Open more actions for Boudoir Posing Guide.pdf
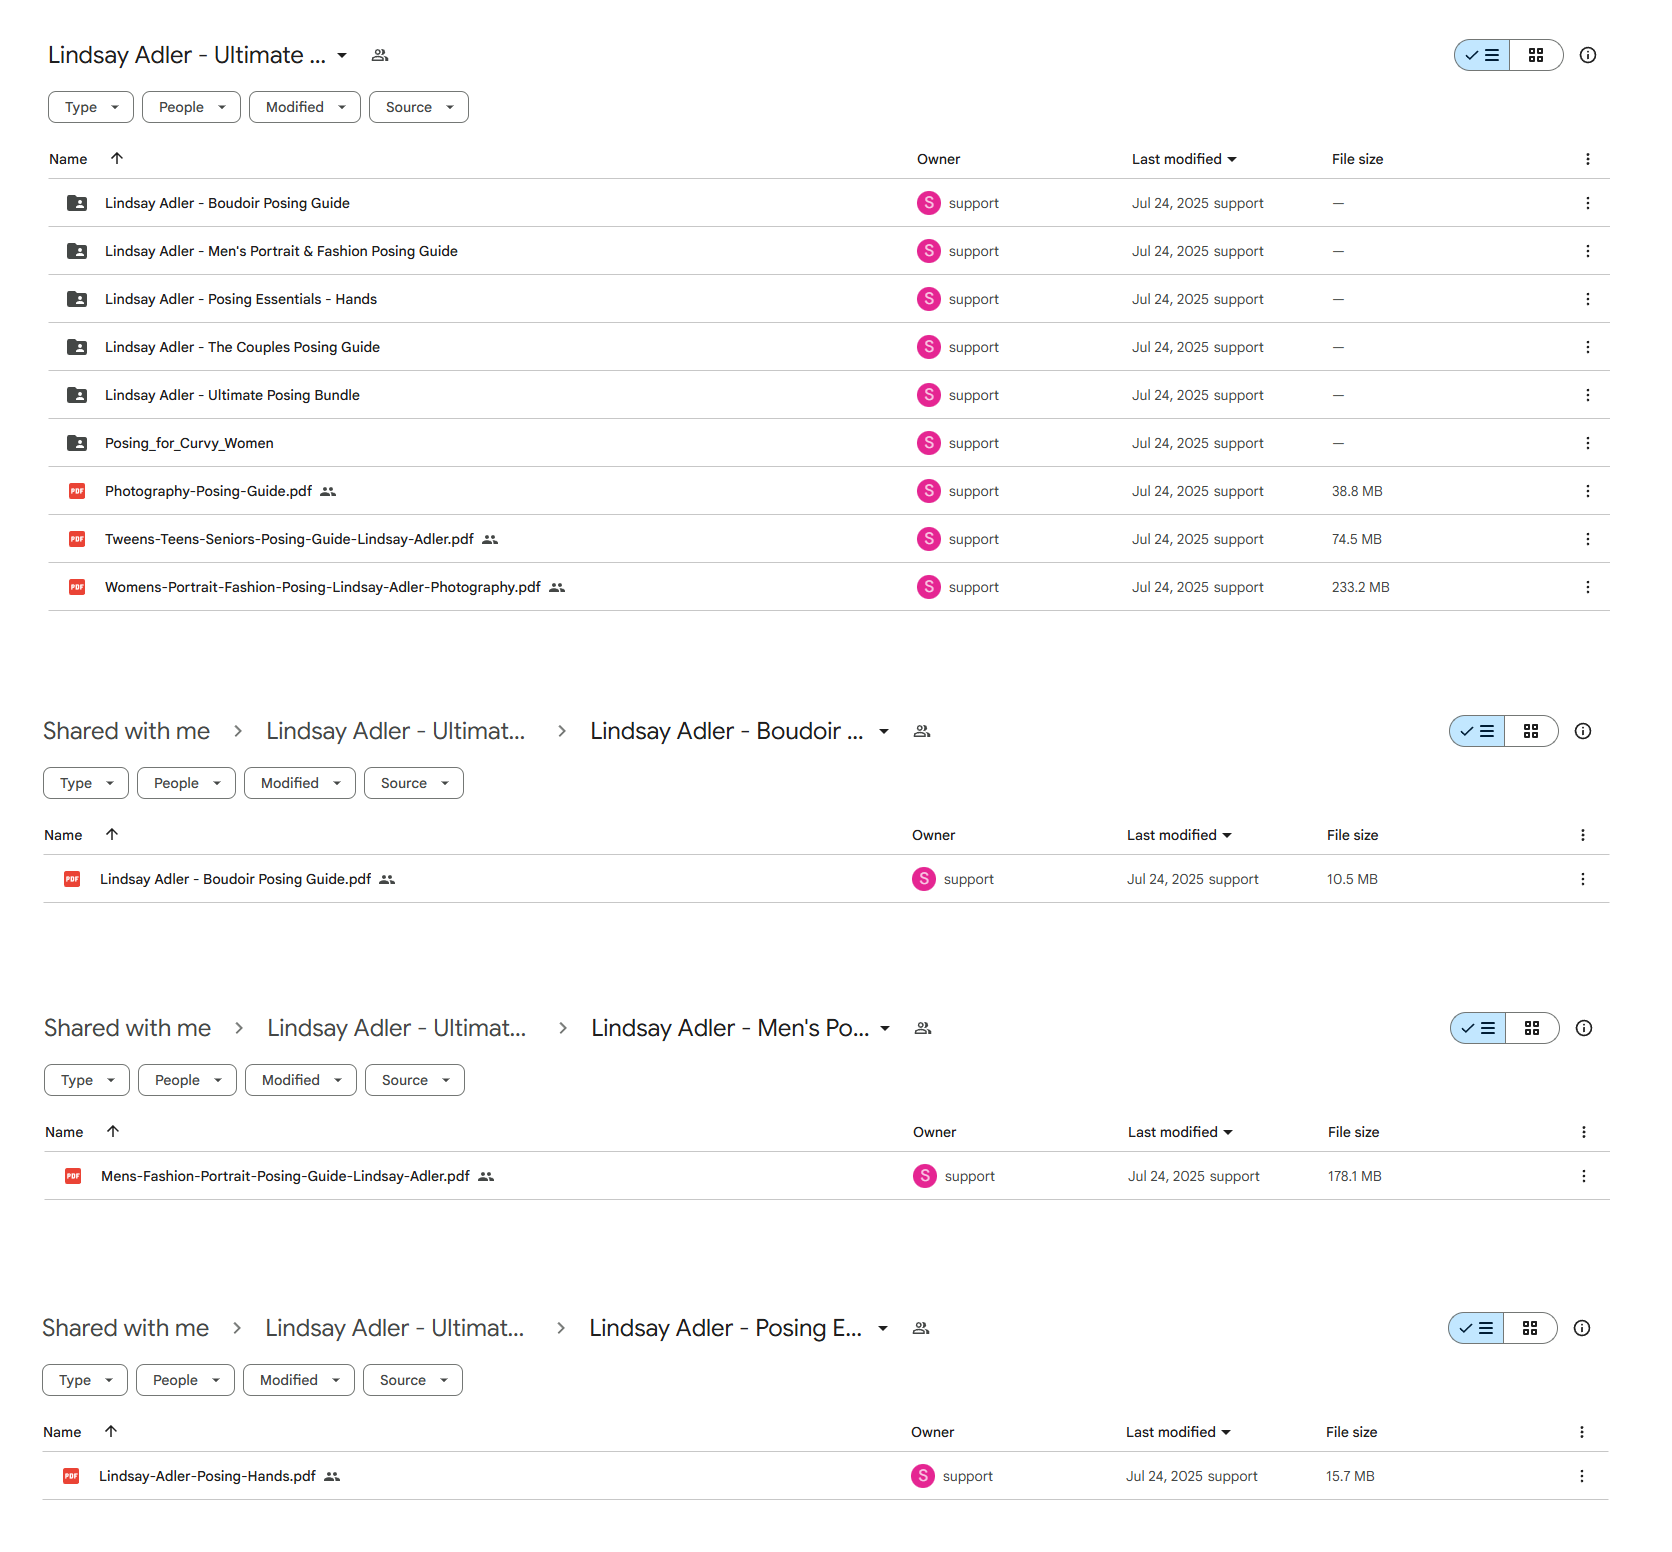 (x=1582, y=879)
